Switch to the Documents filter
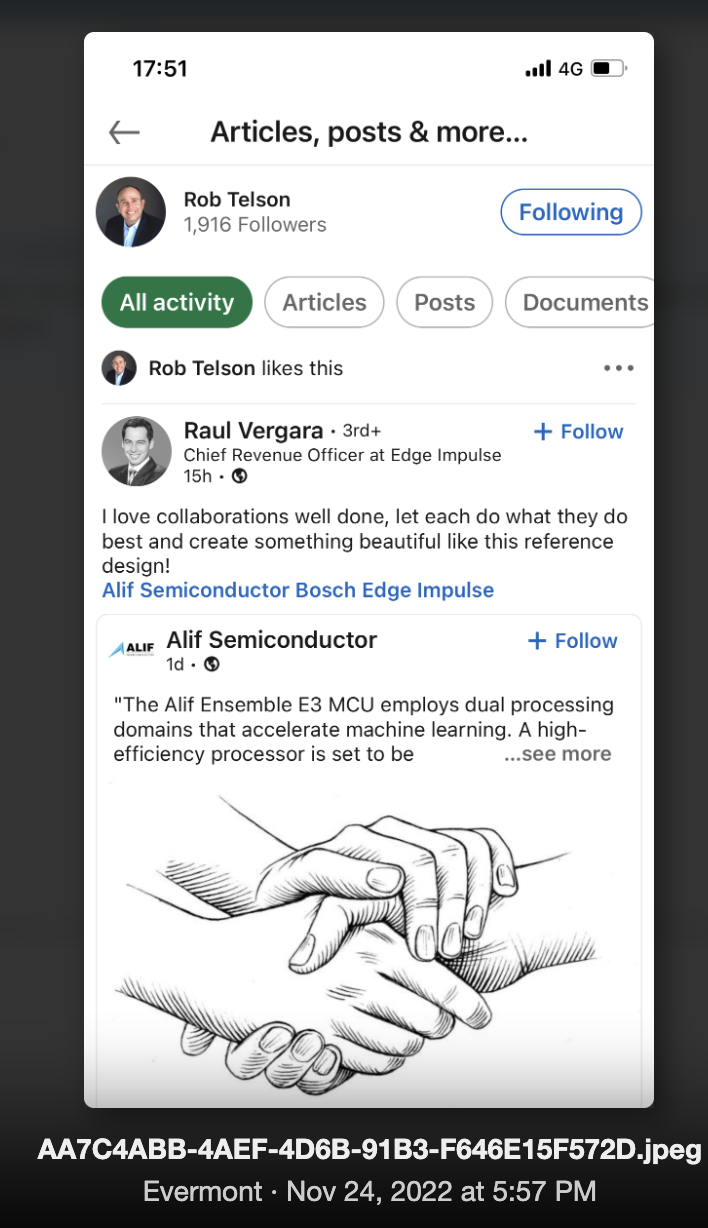708x1228 pixels. [x=584, y=302]
